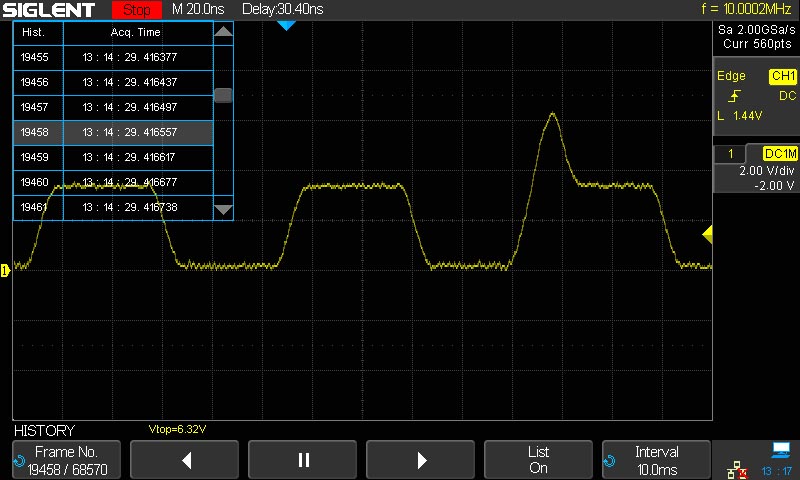
Task: Click the CH1 trigger source label
Action: (782, 76)
